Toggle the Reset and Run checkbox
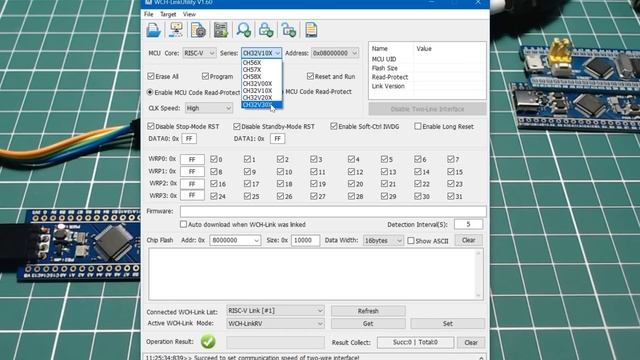 click(x=310, y=76)
